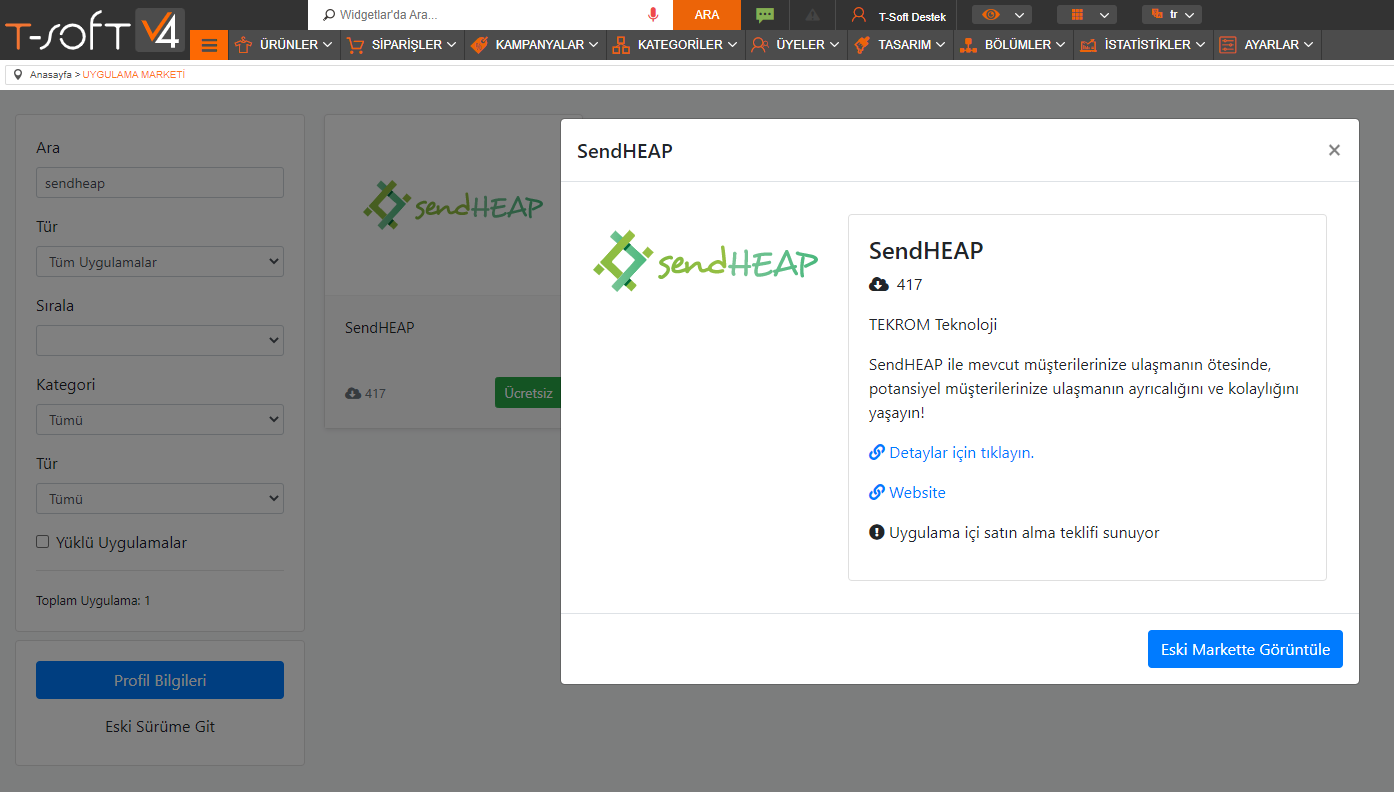This screenshot has width=1394, height=792.
Task: Close the SendHEAP dialog with X
Action: [x=1334, y=150]
